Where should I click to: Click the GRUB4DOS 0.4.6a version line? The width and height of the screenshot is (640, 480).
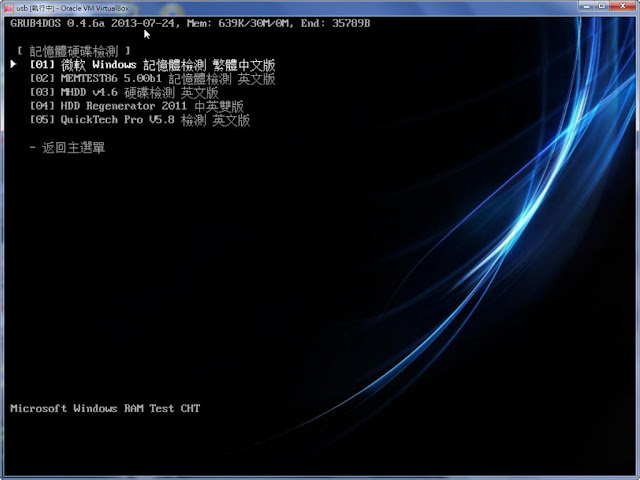190,23
